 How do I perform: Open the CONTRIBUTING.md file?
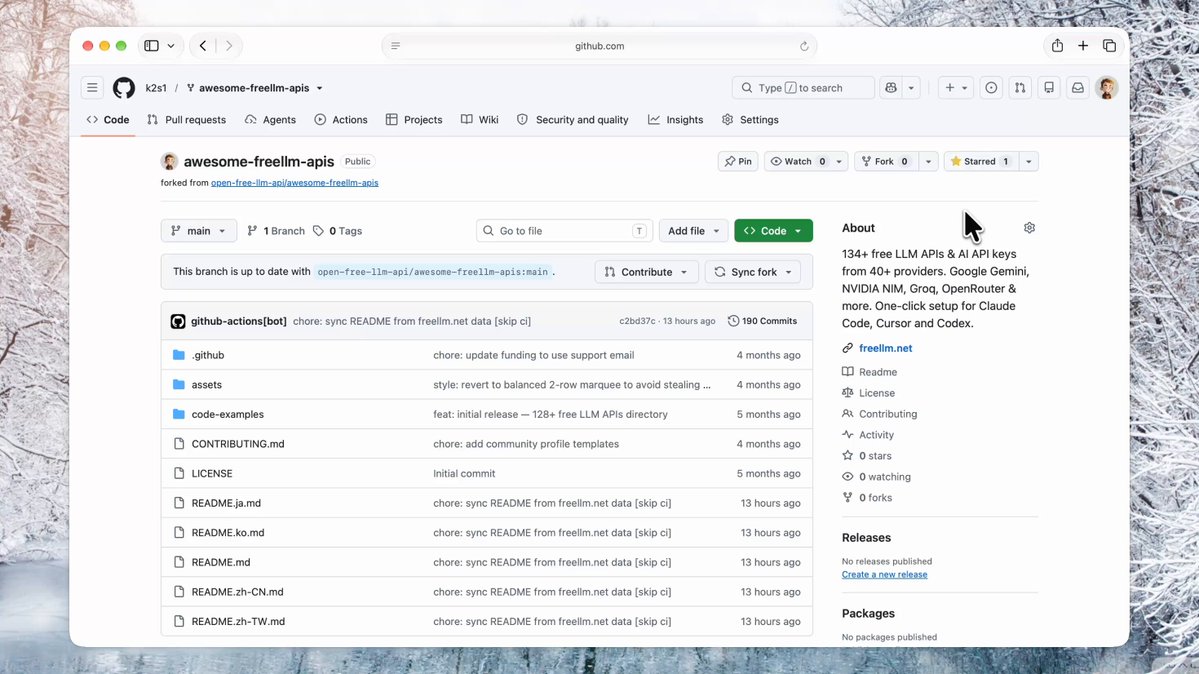tap(238, 444)
